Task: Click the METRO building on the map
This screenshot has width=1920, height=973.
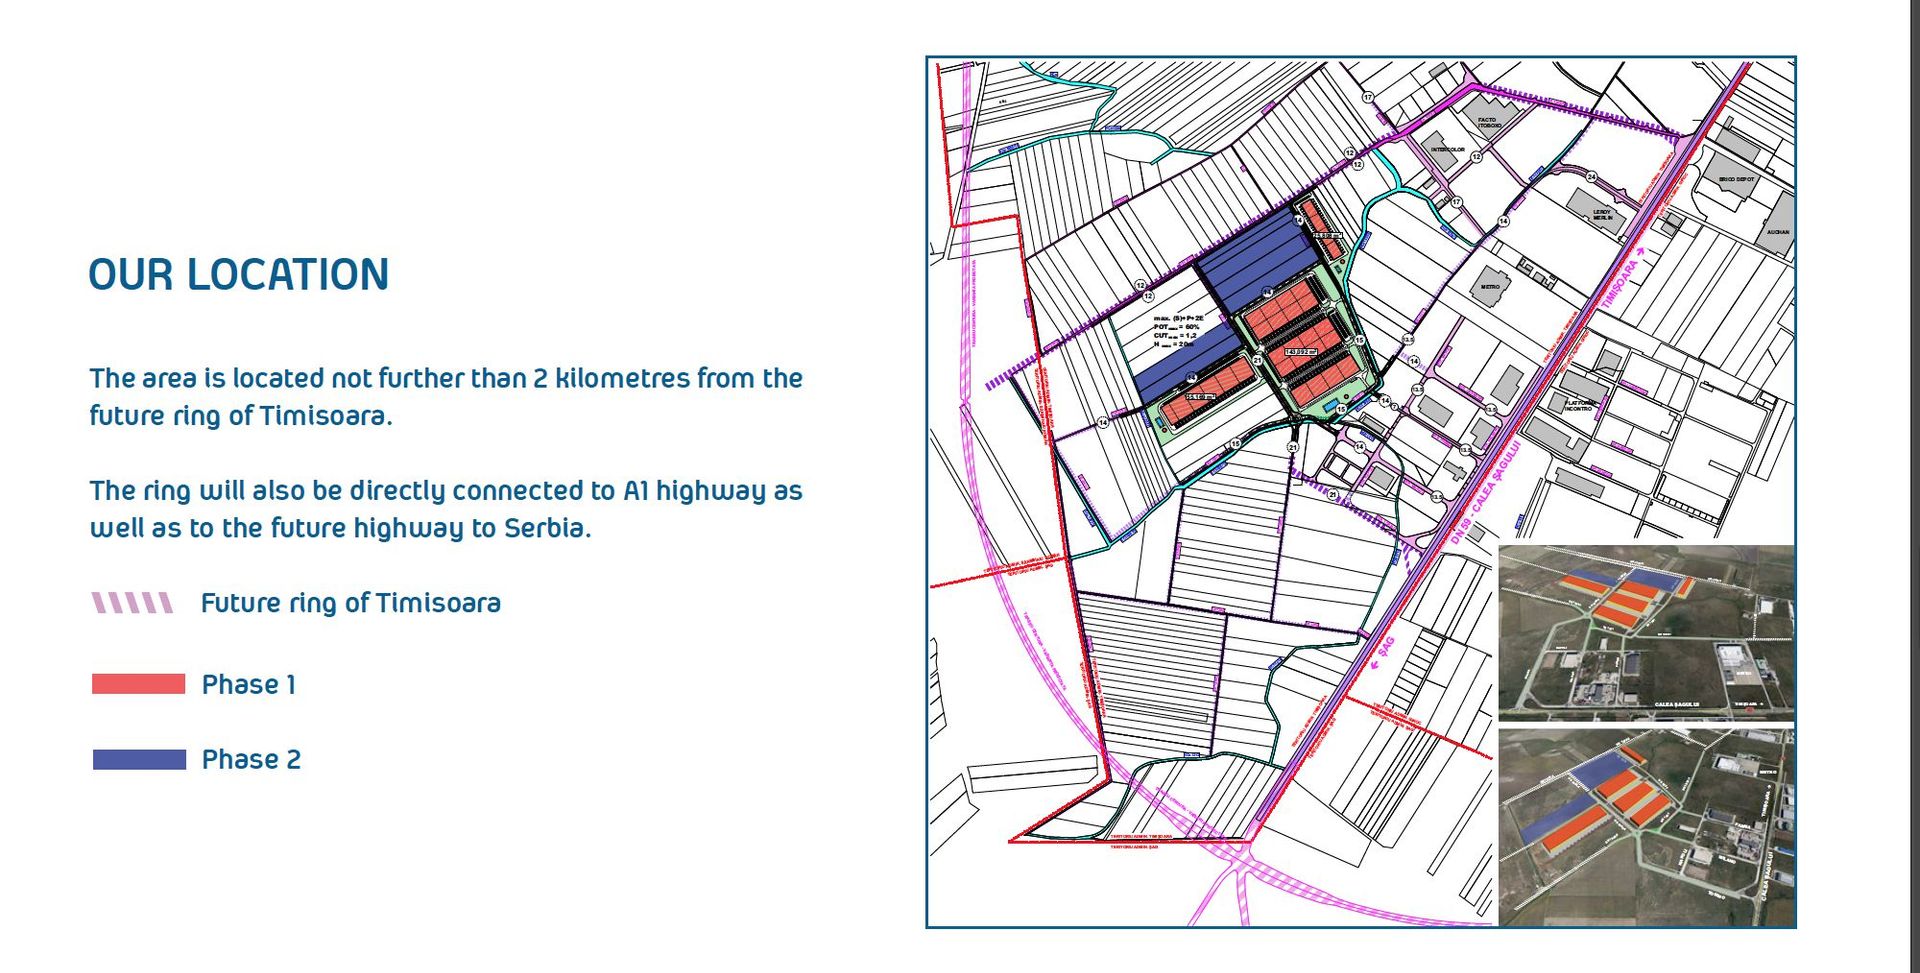Action: click(x=1490, y=285)
